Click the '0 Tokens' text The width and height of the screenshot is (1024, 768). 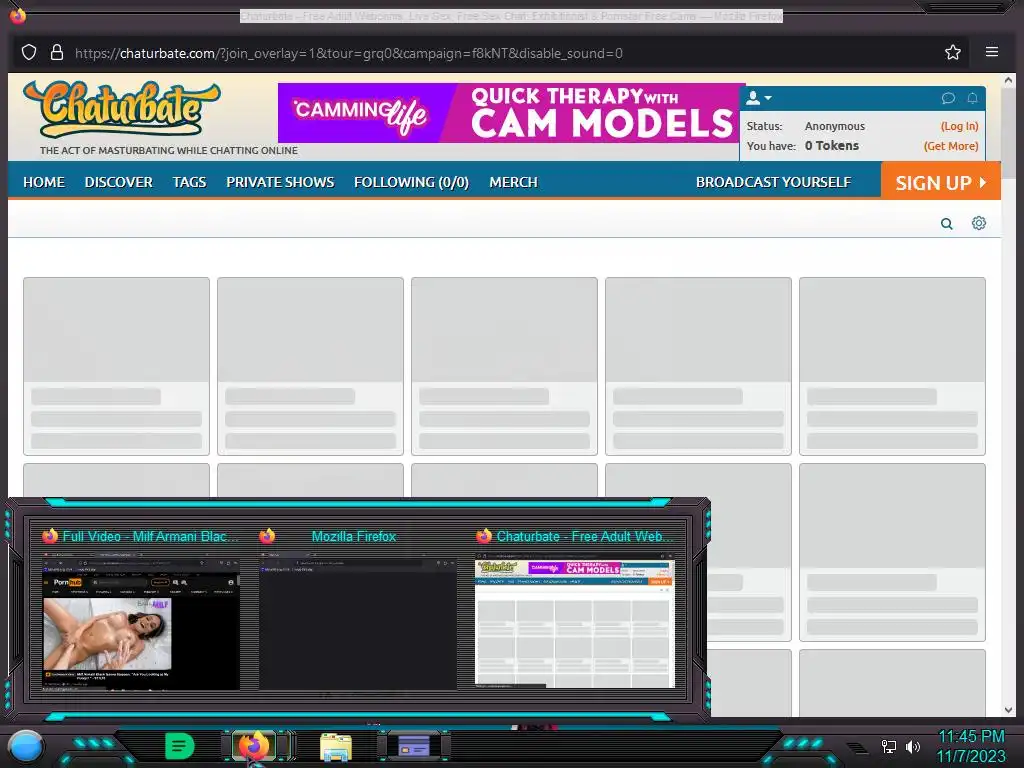click(831, 146)
